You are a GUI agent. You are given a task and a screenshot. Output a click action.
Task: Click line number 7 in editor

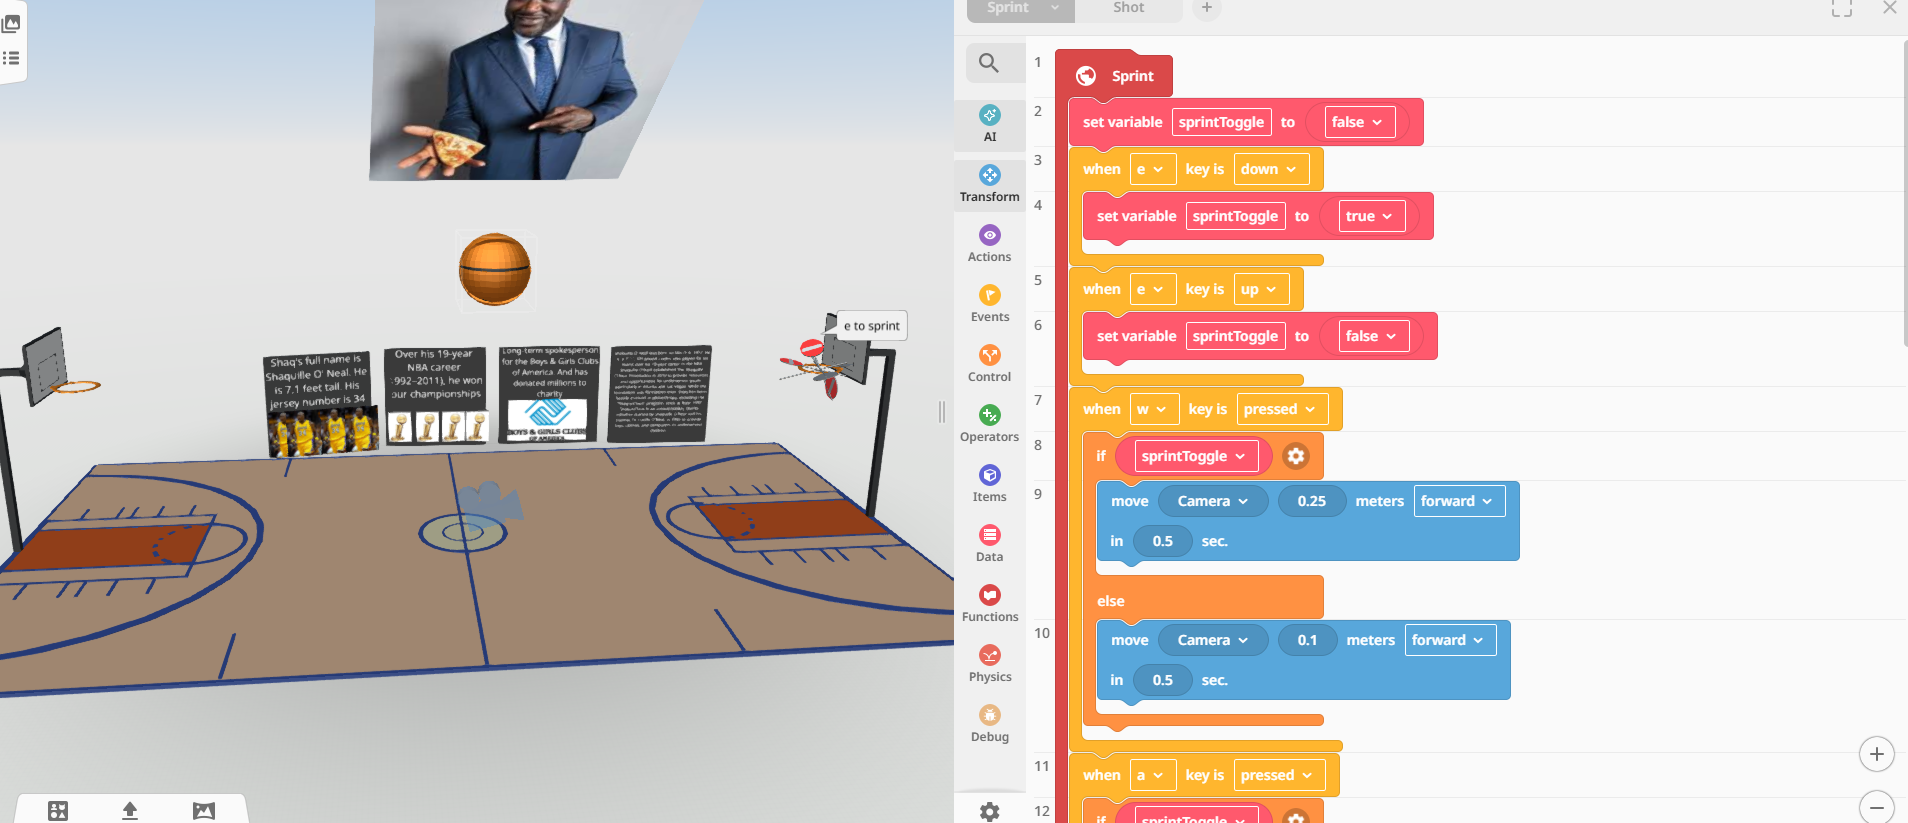[x=1038, y=400]
